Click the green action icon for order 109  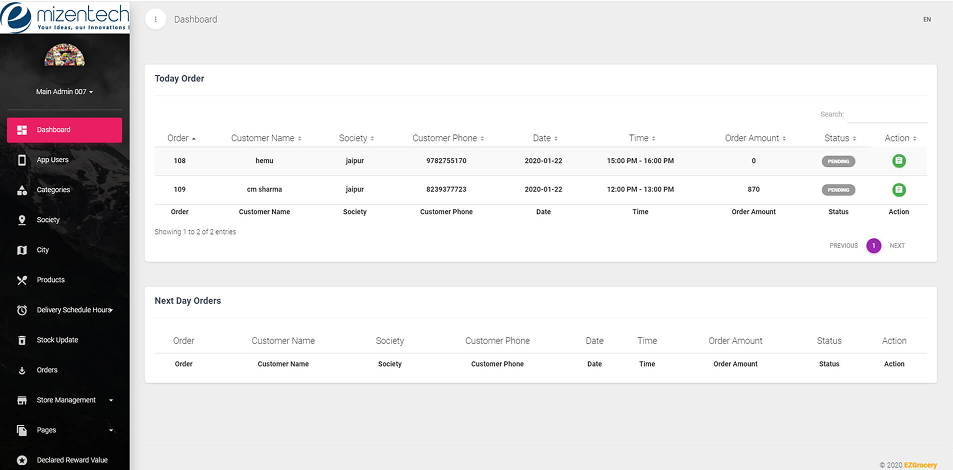tap(898, 190)
